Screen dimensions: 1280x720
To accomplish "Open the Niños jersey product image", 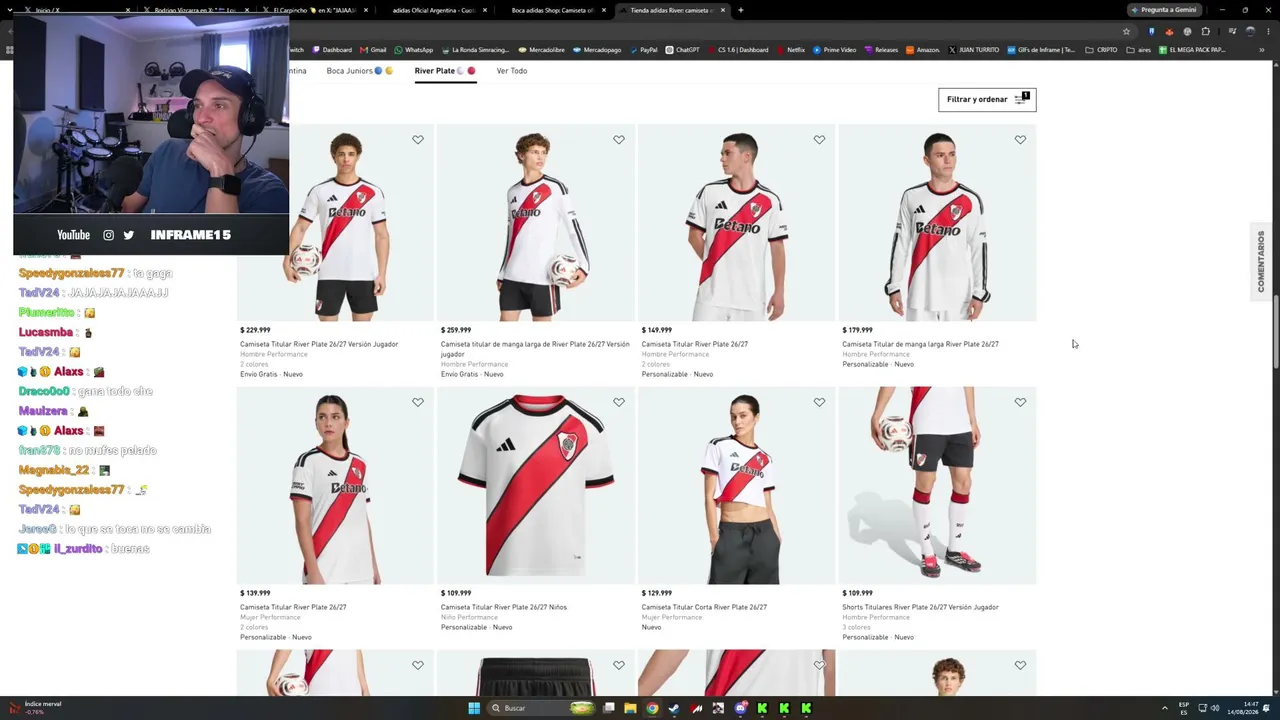I will point(536,486).
